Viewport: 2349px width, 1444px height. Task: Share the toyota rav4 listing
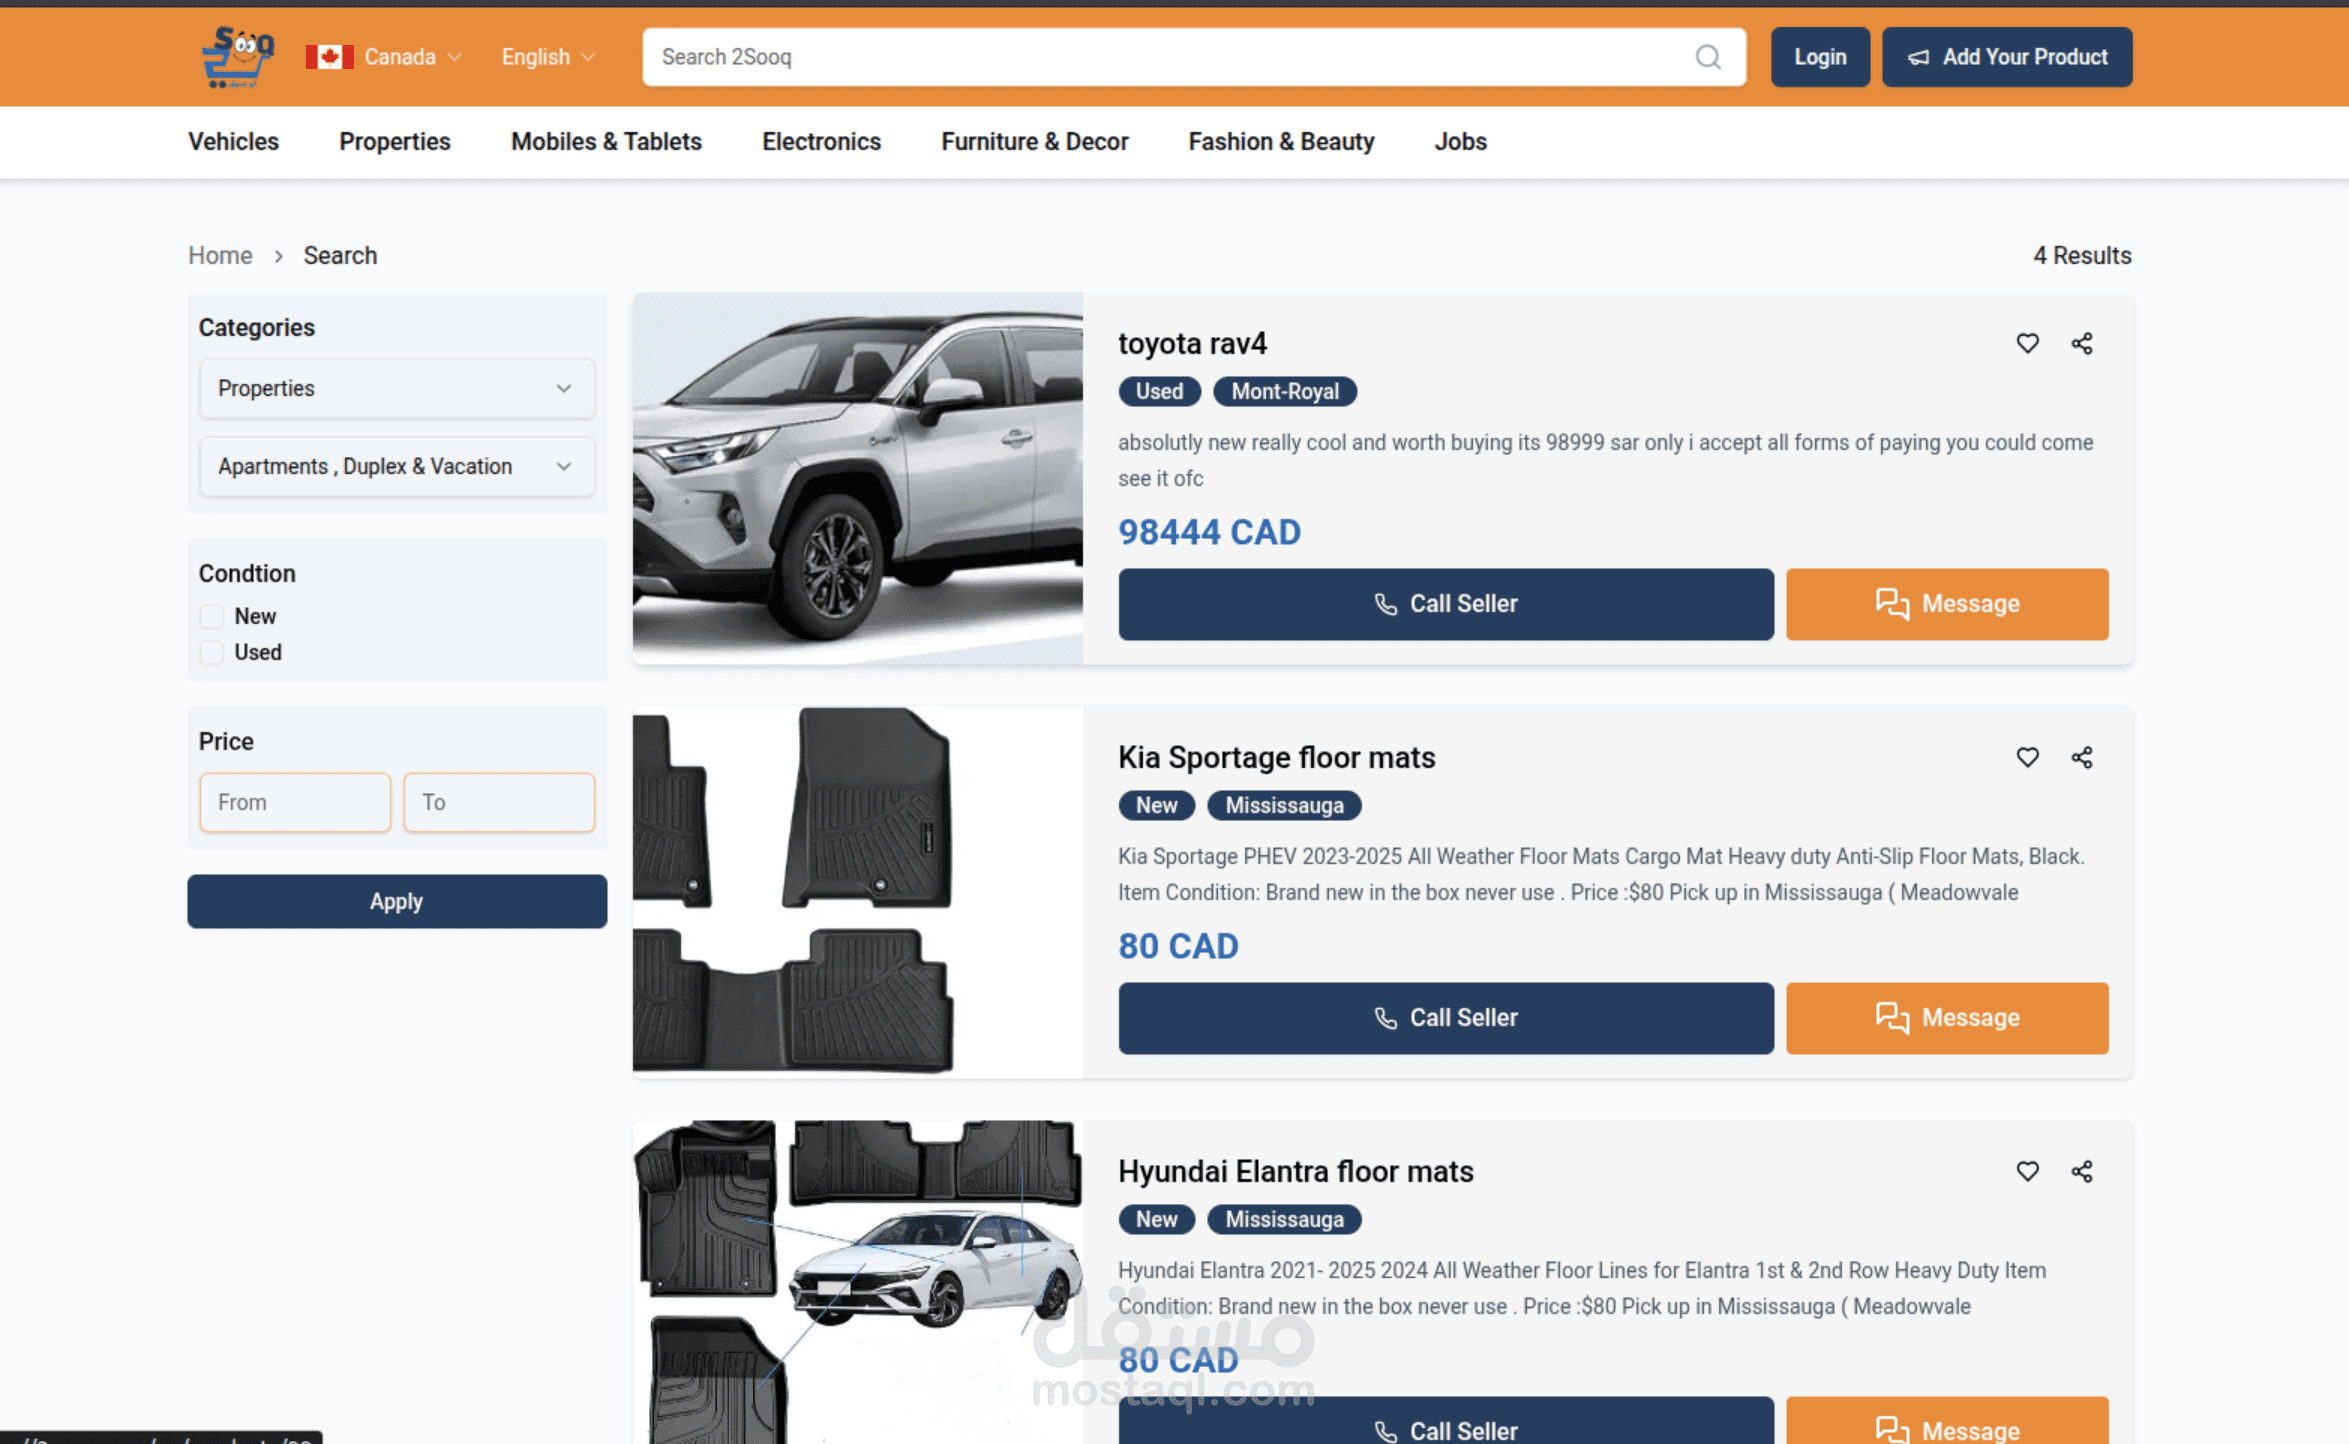[x=2082, y=343]
